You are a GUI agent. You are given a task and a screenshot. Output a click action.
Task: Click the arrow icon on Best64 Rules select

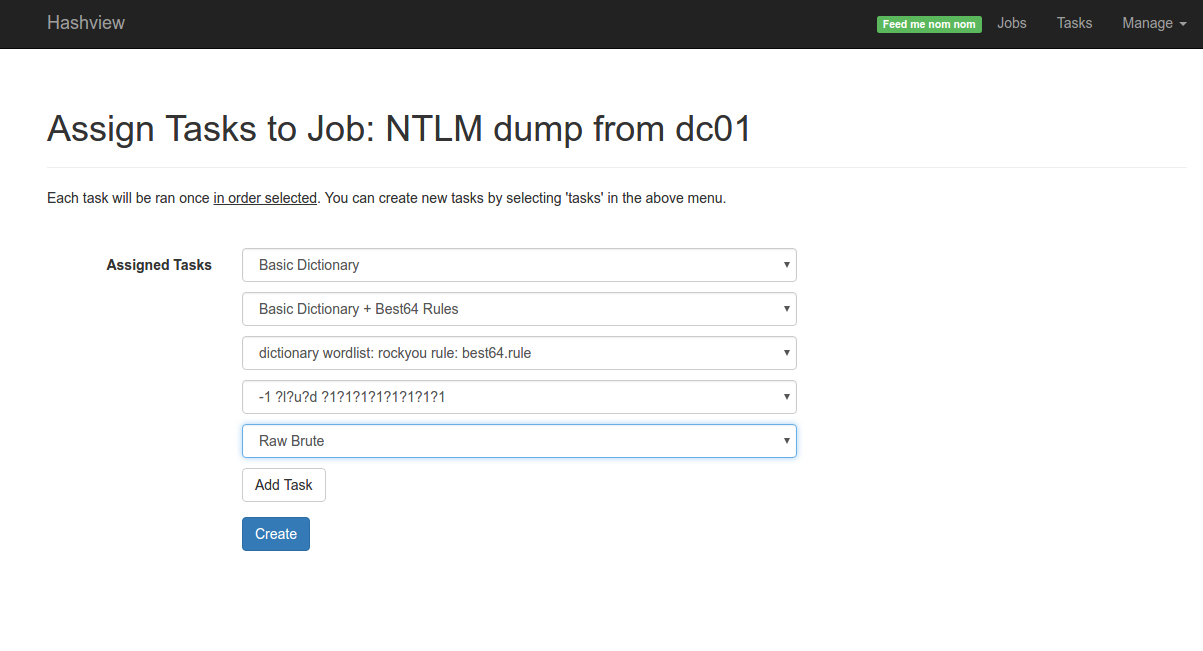click(787, 309)
